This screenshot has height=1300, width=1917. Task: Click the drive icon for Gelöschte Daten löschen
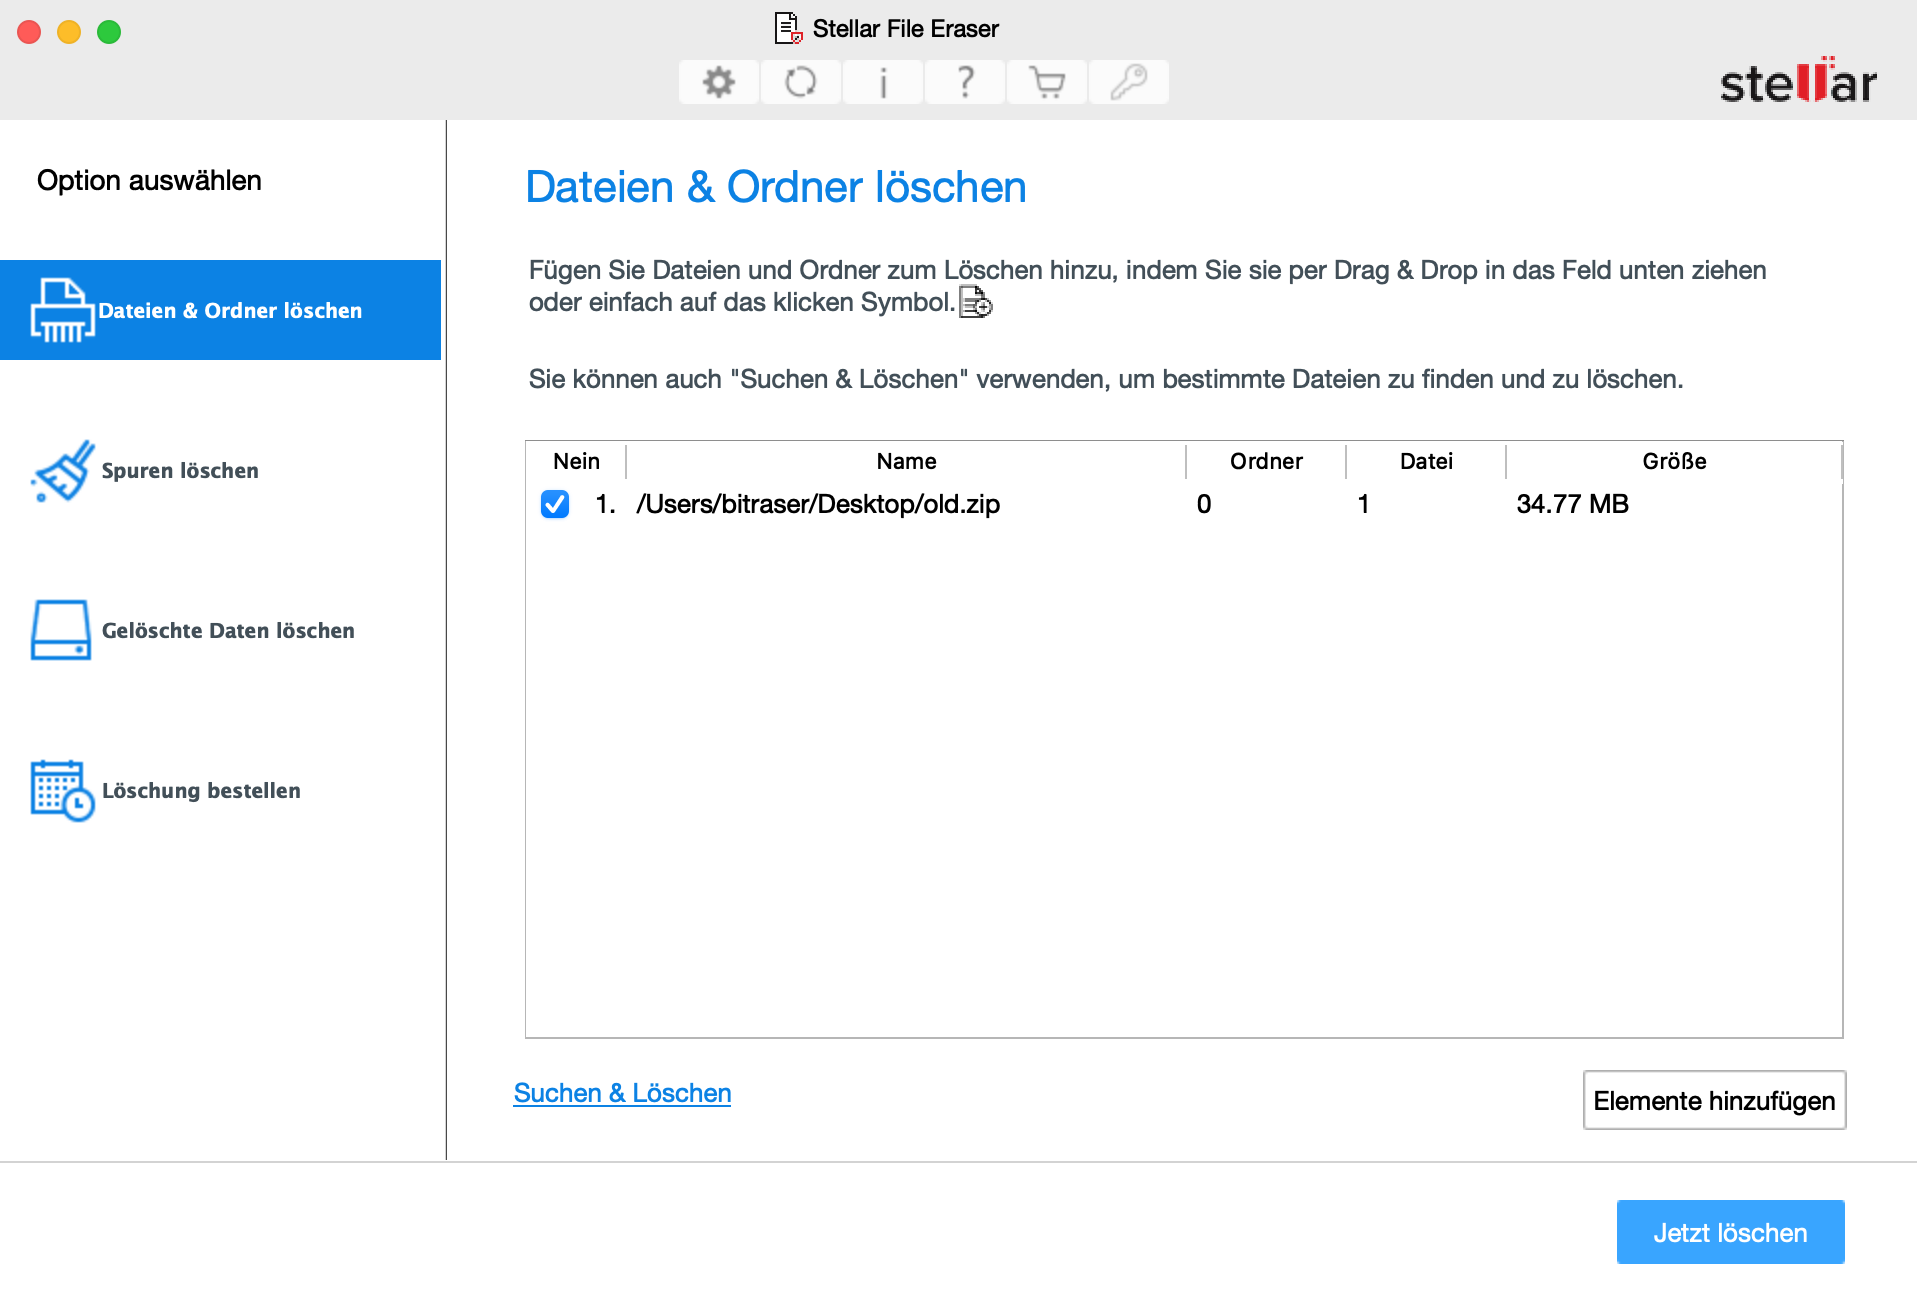[61, 630]
